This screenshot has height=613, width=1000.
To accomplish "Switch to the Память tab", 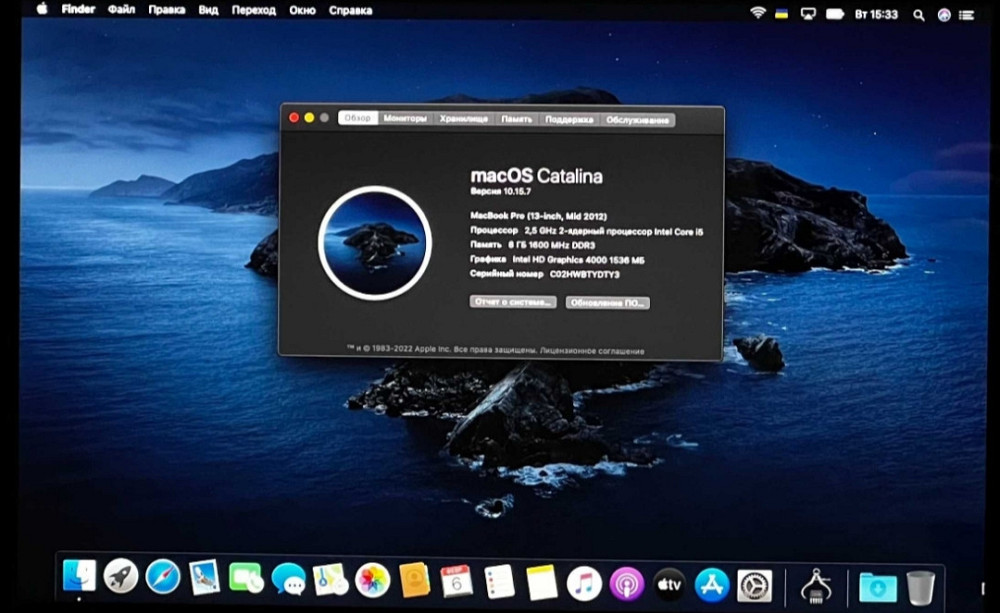I will tap(514, 118).
